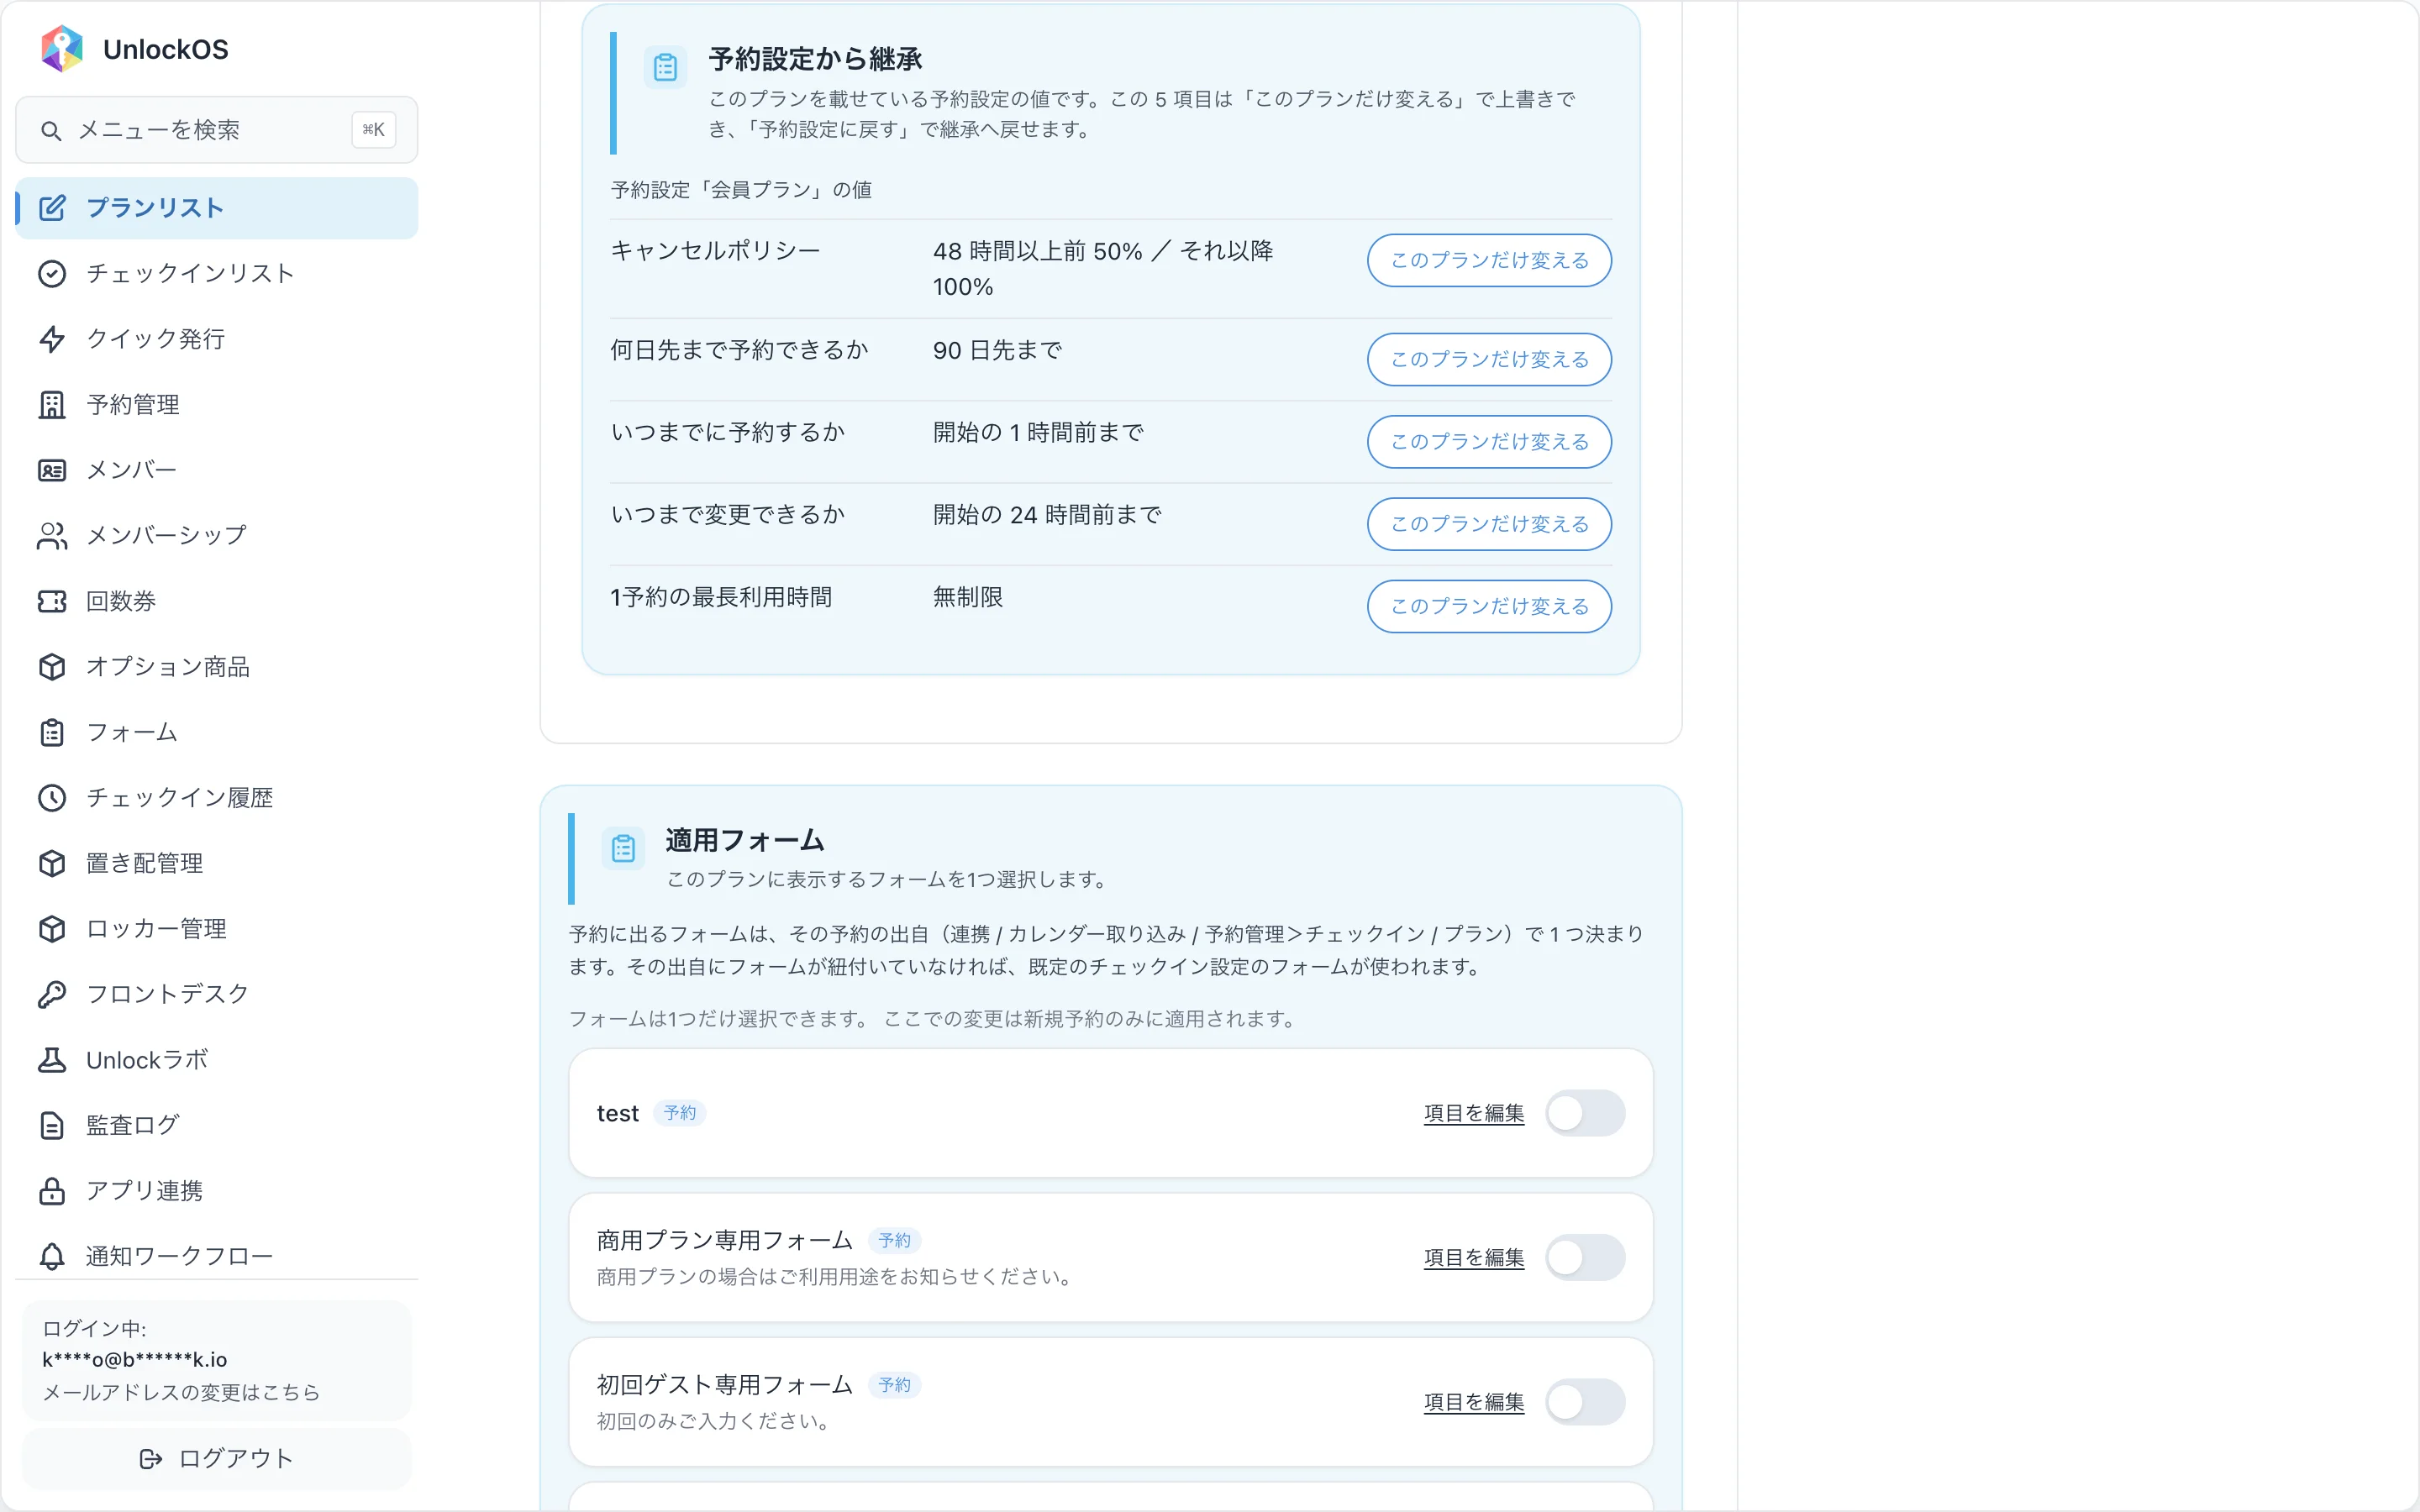The image size is (2420, 1512).
Task: Enable the test form toggle
Action: coord(1585,1113)
